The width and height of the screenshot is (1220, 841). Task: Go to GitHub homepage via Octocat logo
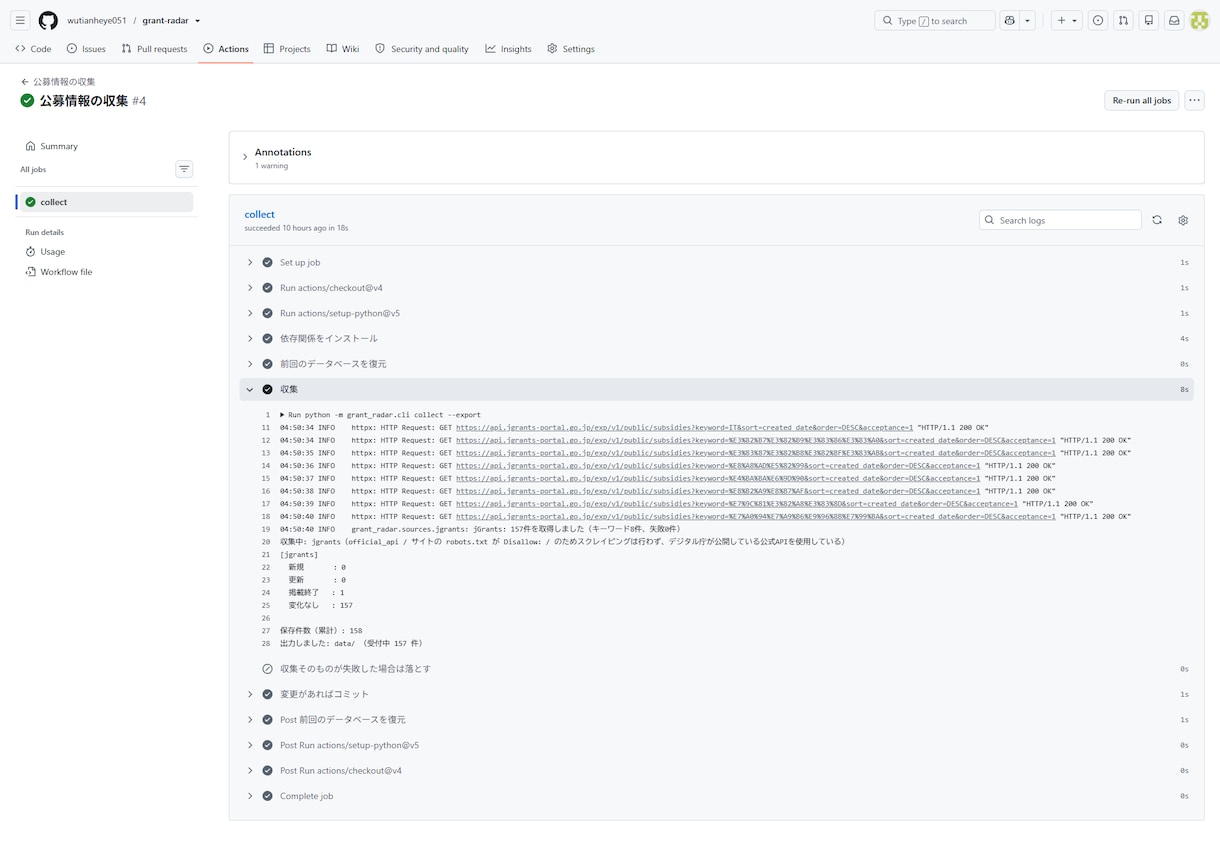click(48, 20)
